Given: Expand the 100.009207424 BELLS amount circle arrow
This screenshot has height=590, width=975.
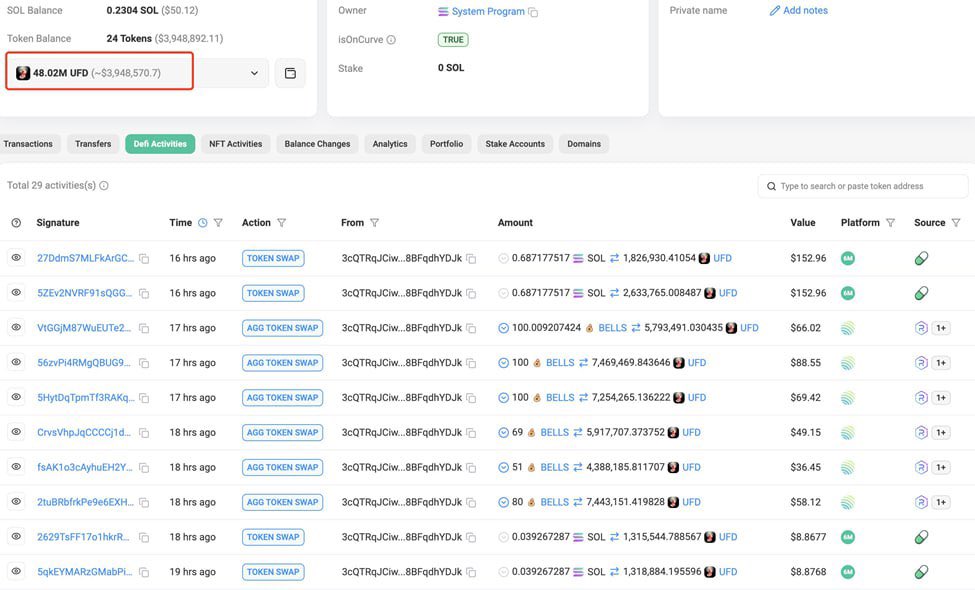Looking at the screenshot, I should click(x=504, y=328).
